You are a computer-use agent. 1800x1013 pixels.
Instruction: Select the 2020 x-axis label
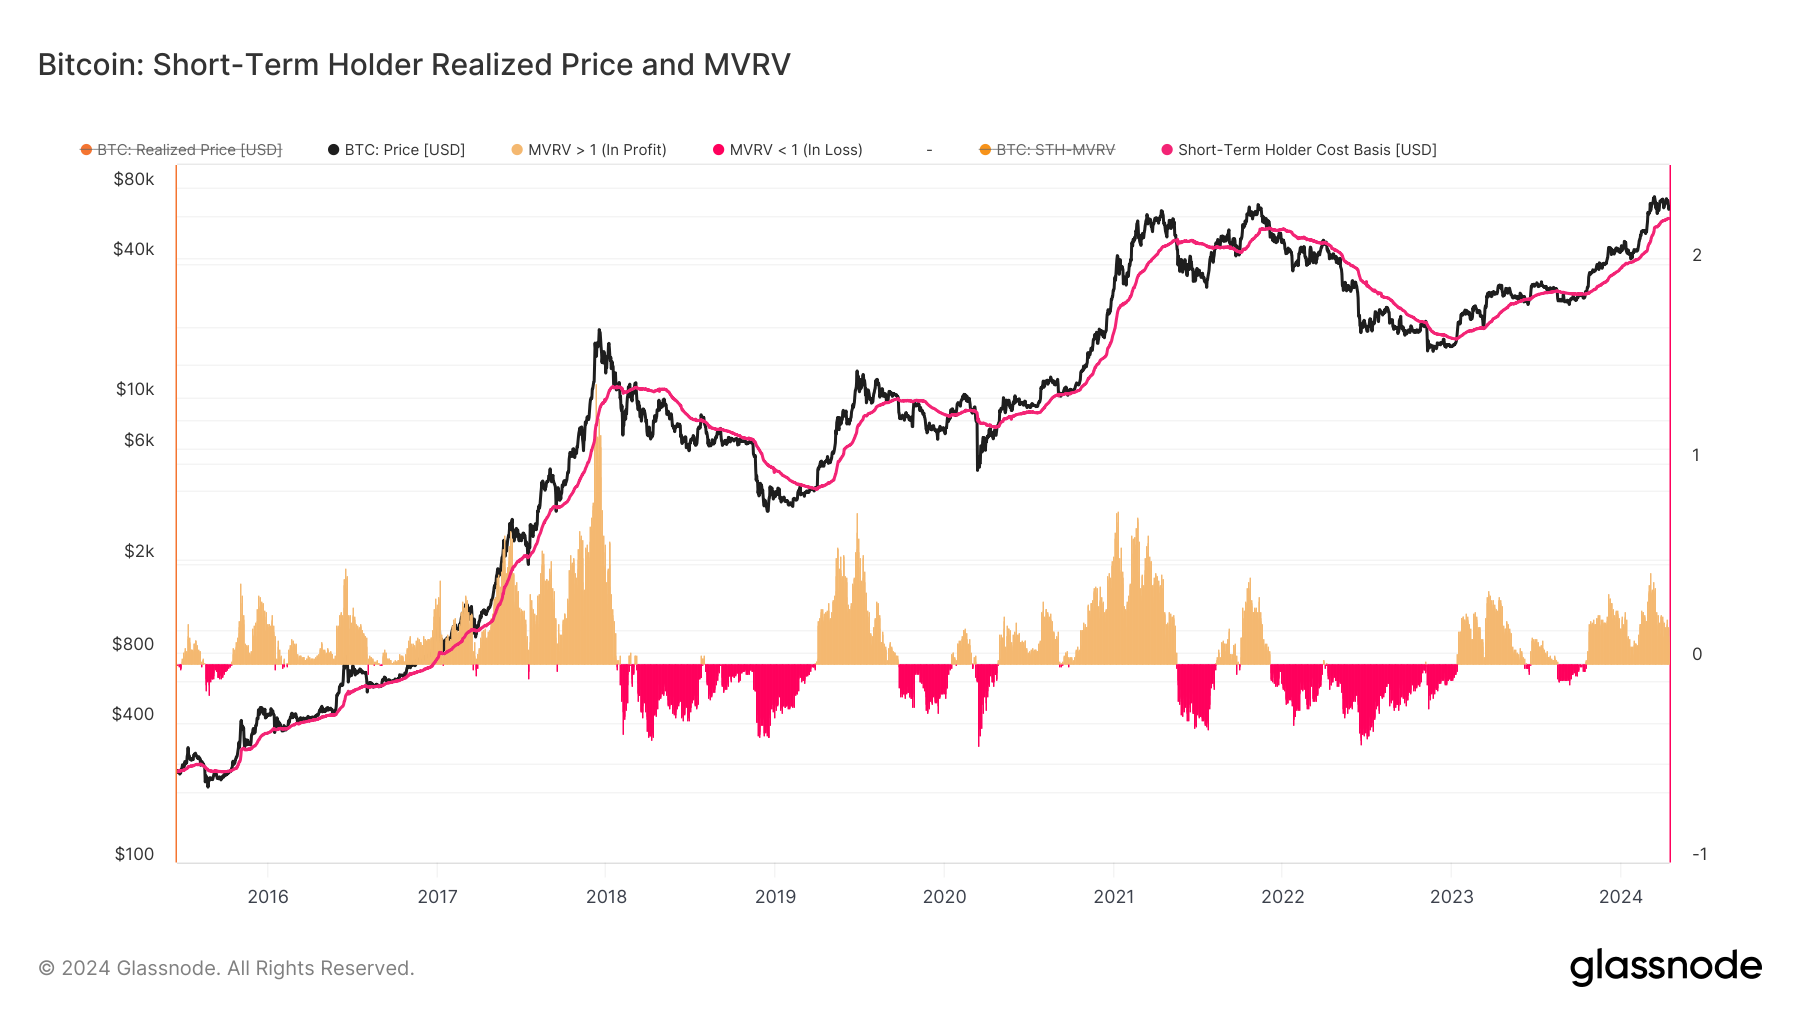[x=944, y=896]
